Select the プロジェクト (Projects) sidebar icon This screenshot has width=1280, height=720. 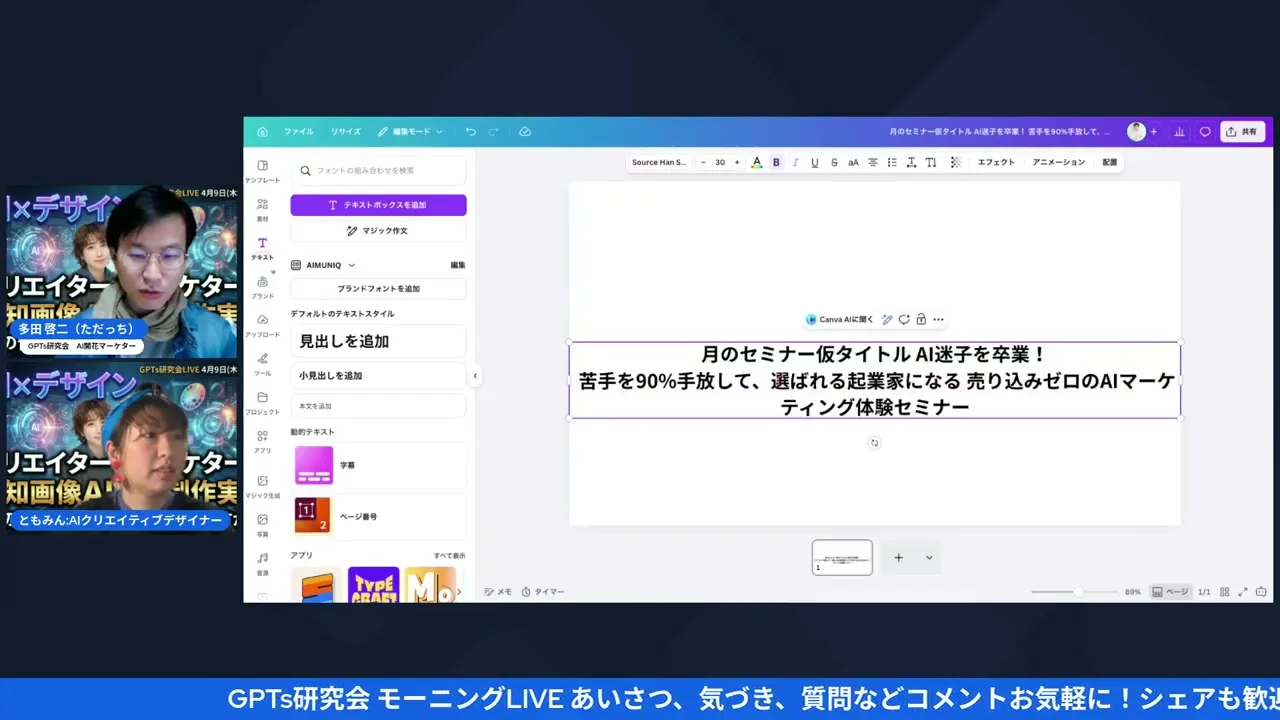tap(262, 398)
